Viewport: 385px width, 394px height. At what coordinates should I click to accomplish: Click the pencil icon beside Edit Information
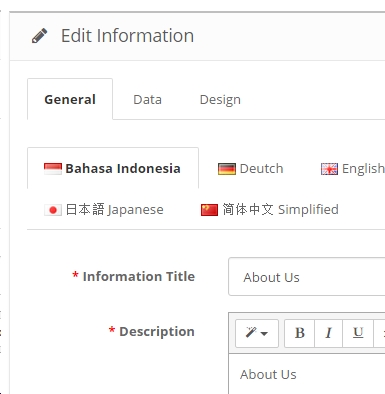click(39, 36)
